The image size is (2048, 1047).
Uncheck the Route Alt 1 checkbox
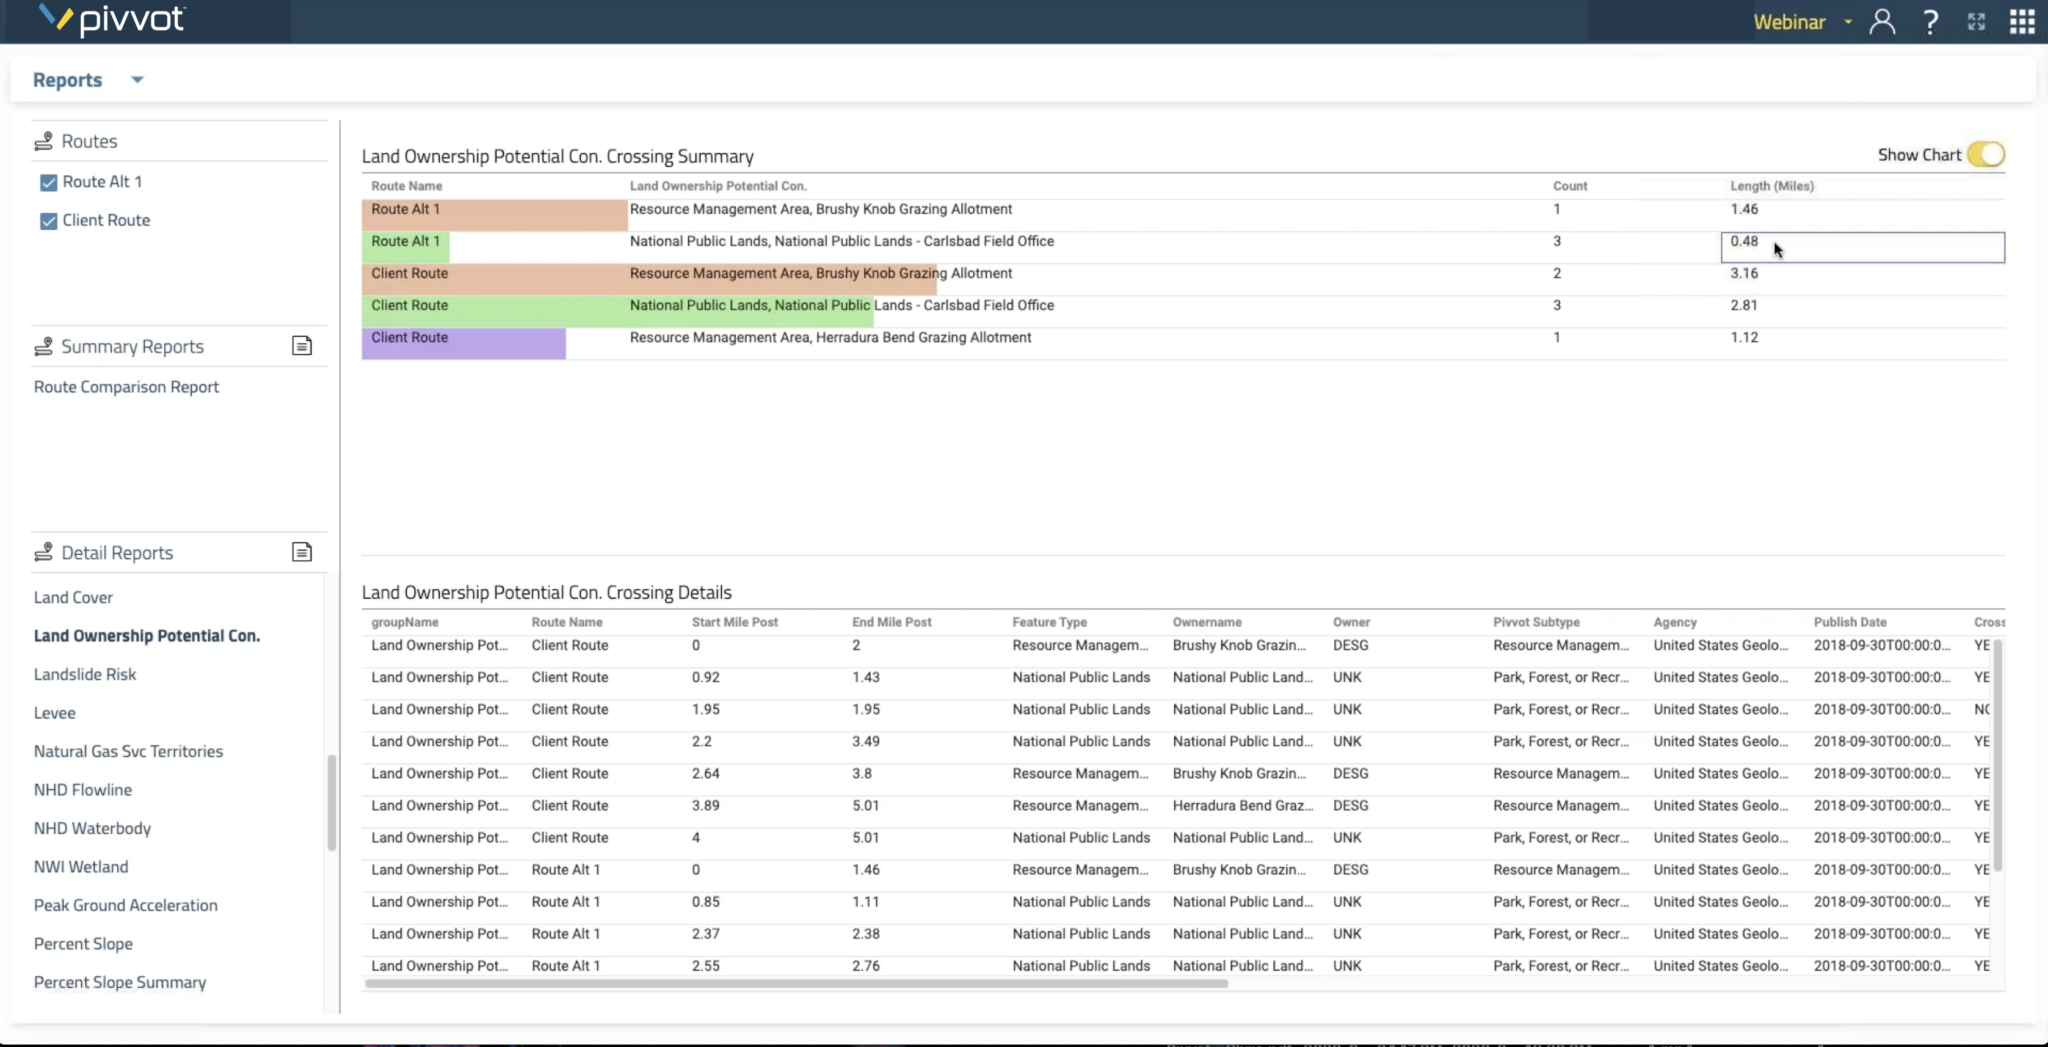coord(48,182)
